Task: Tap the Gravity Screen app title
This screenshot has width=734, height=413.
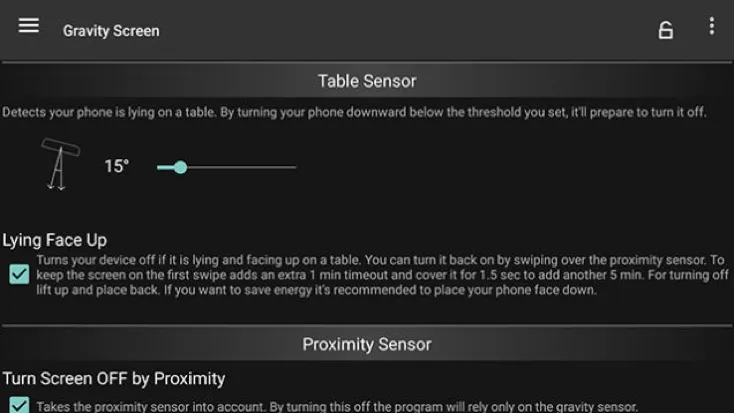Action: coord(111,30)
